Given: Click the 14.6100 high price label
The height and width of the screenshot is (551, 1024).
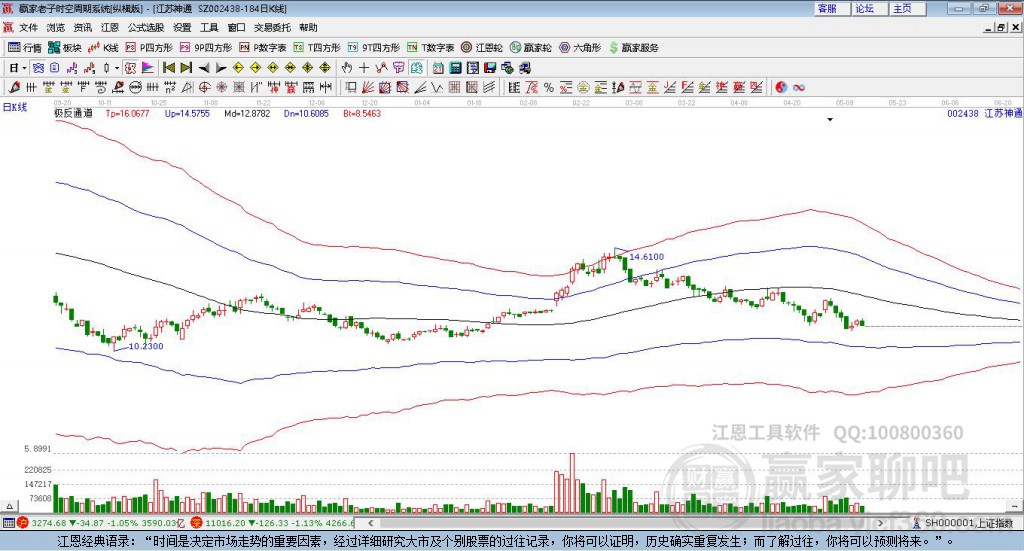Looking at the screenshot, I should point(647,257).
